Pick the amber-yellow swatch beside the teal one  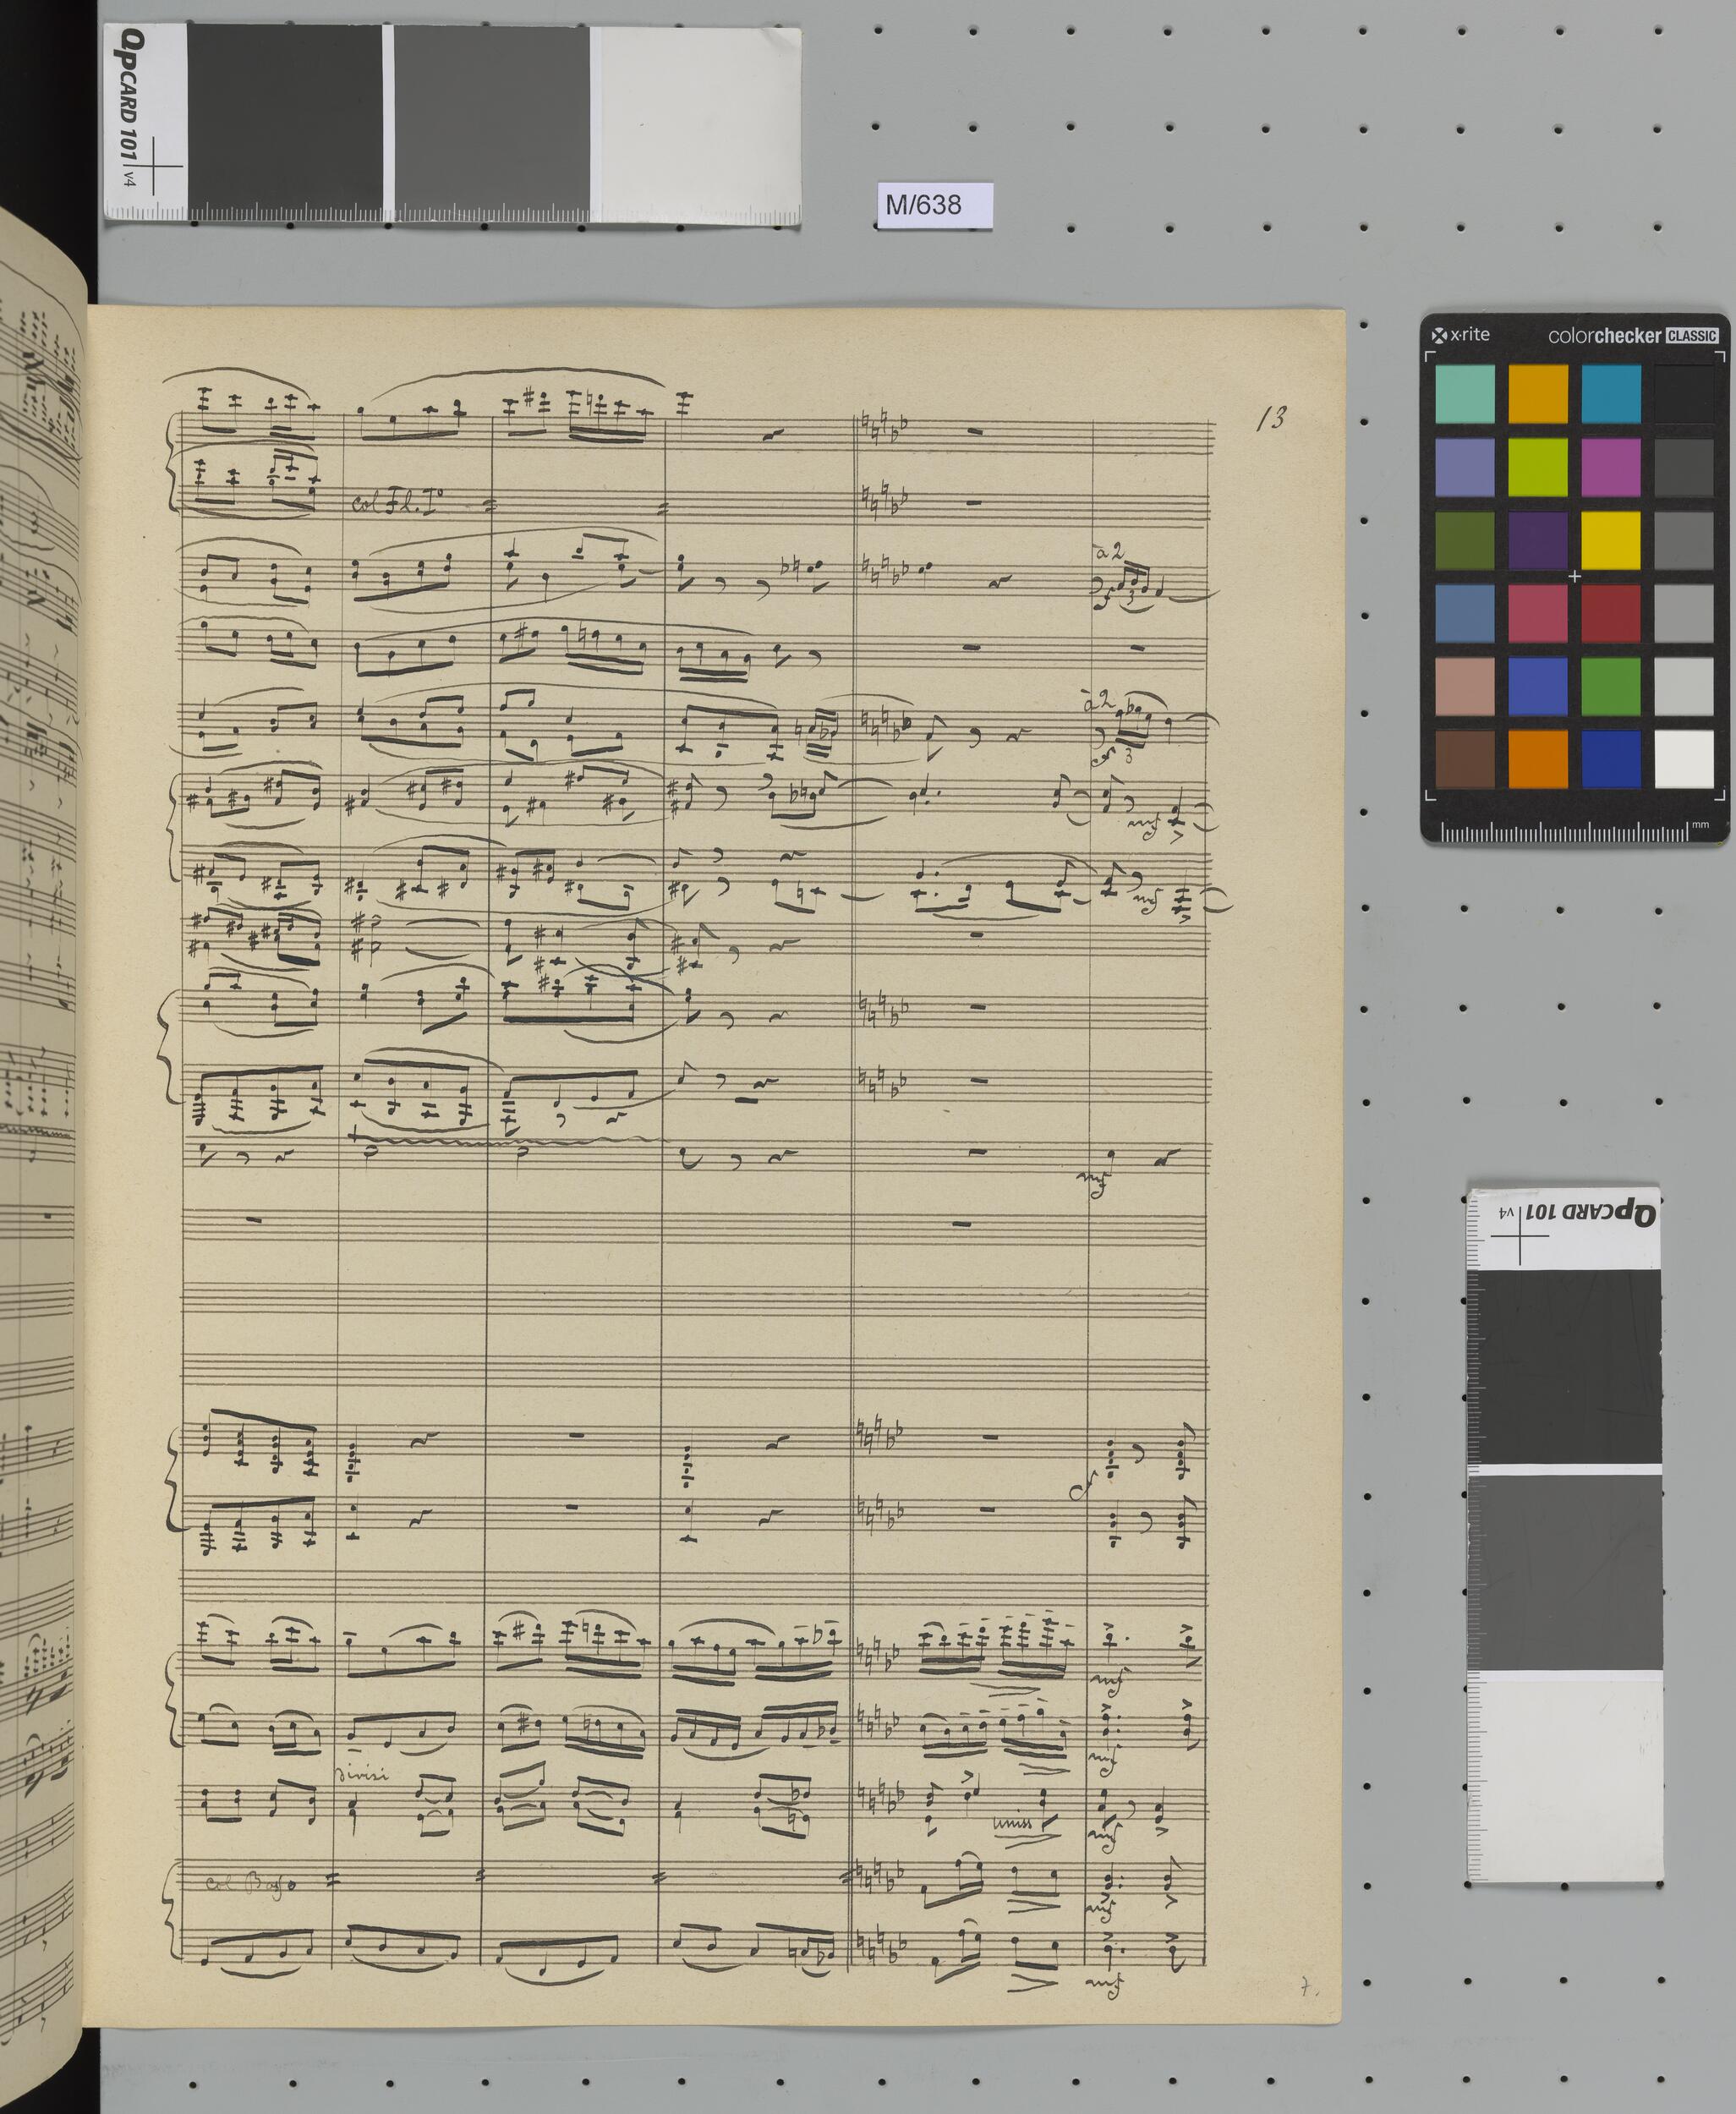1538,394
